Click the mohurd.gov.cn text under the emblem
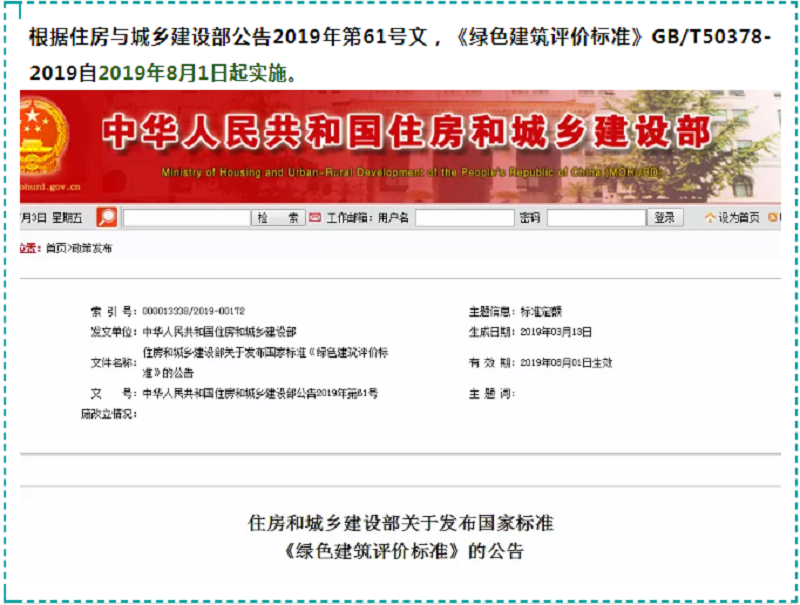The image size is (800, 605). [x=50, y=187]
